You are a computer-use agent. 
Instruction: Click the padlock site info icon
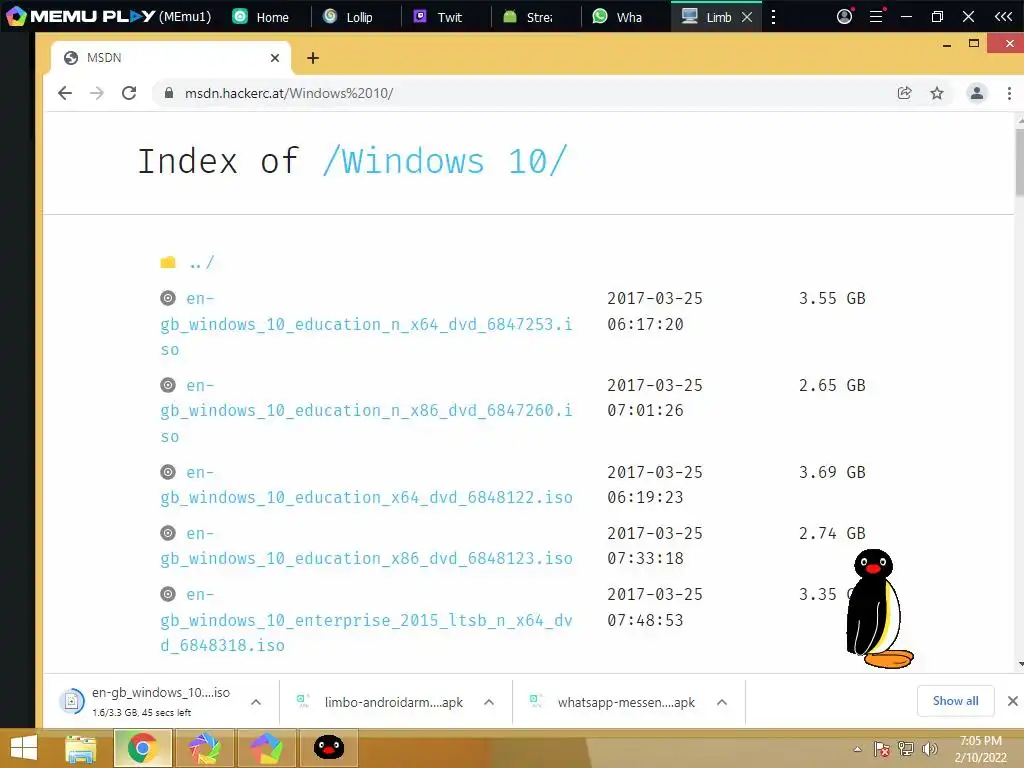click(x=168, y=93)
